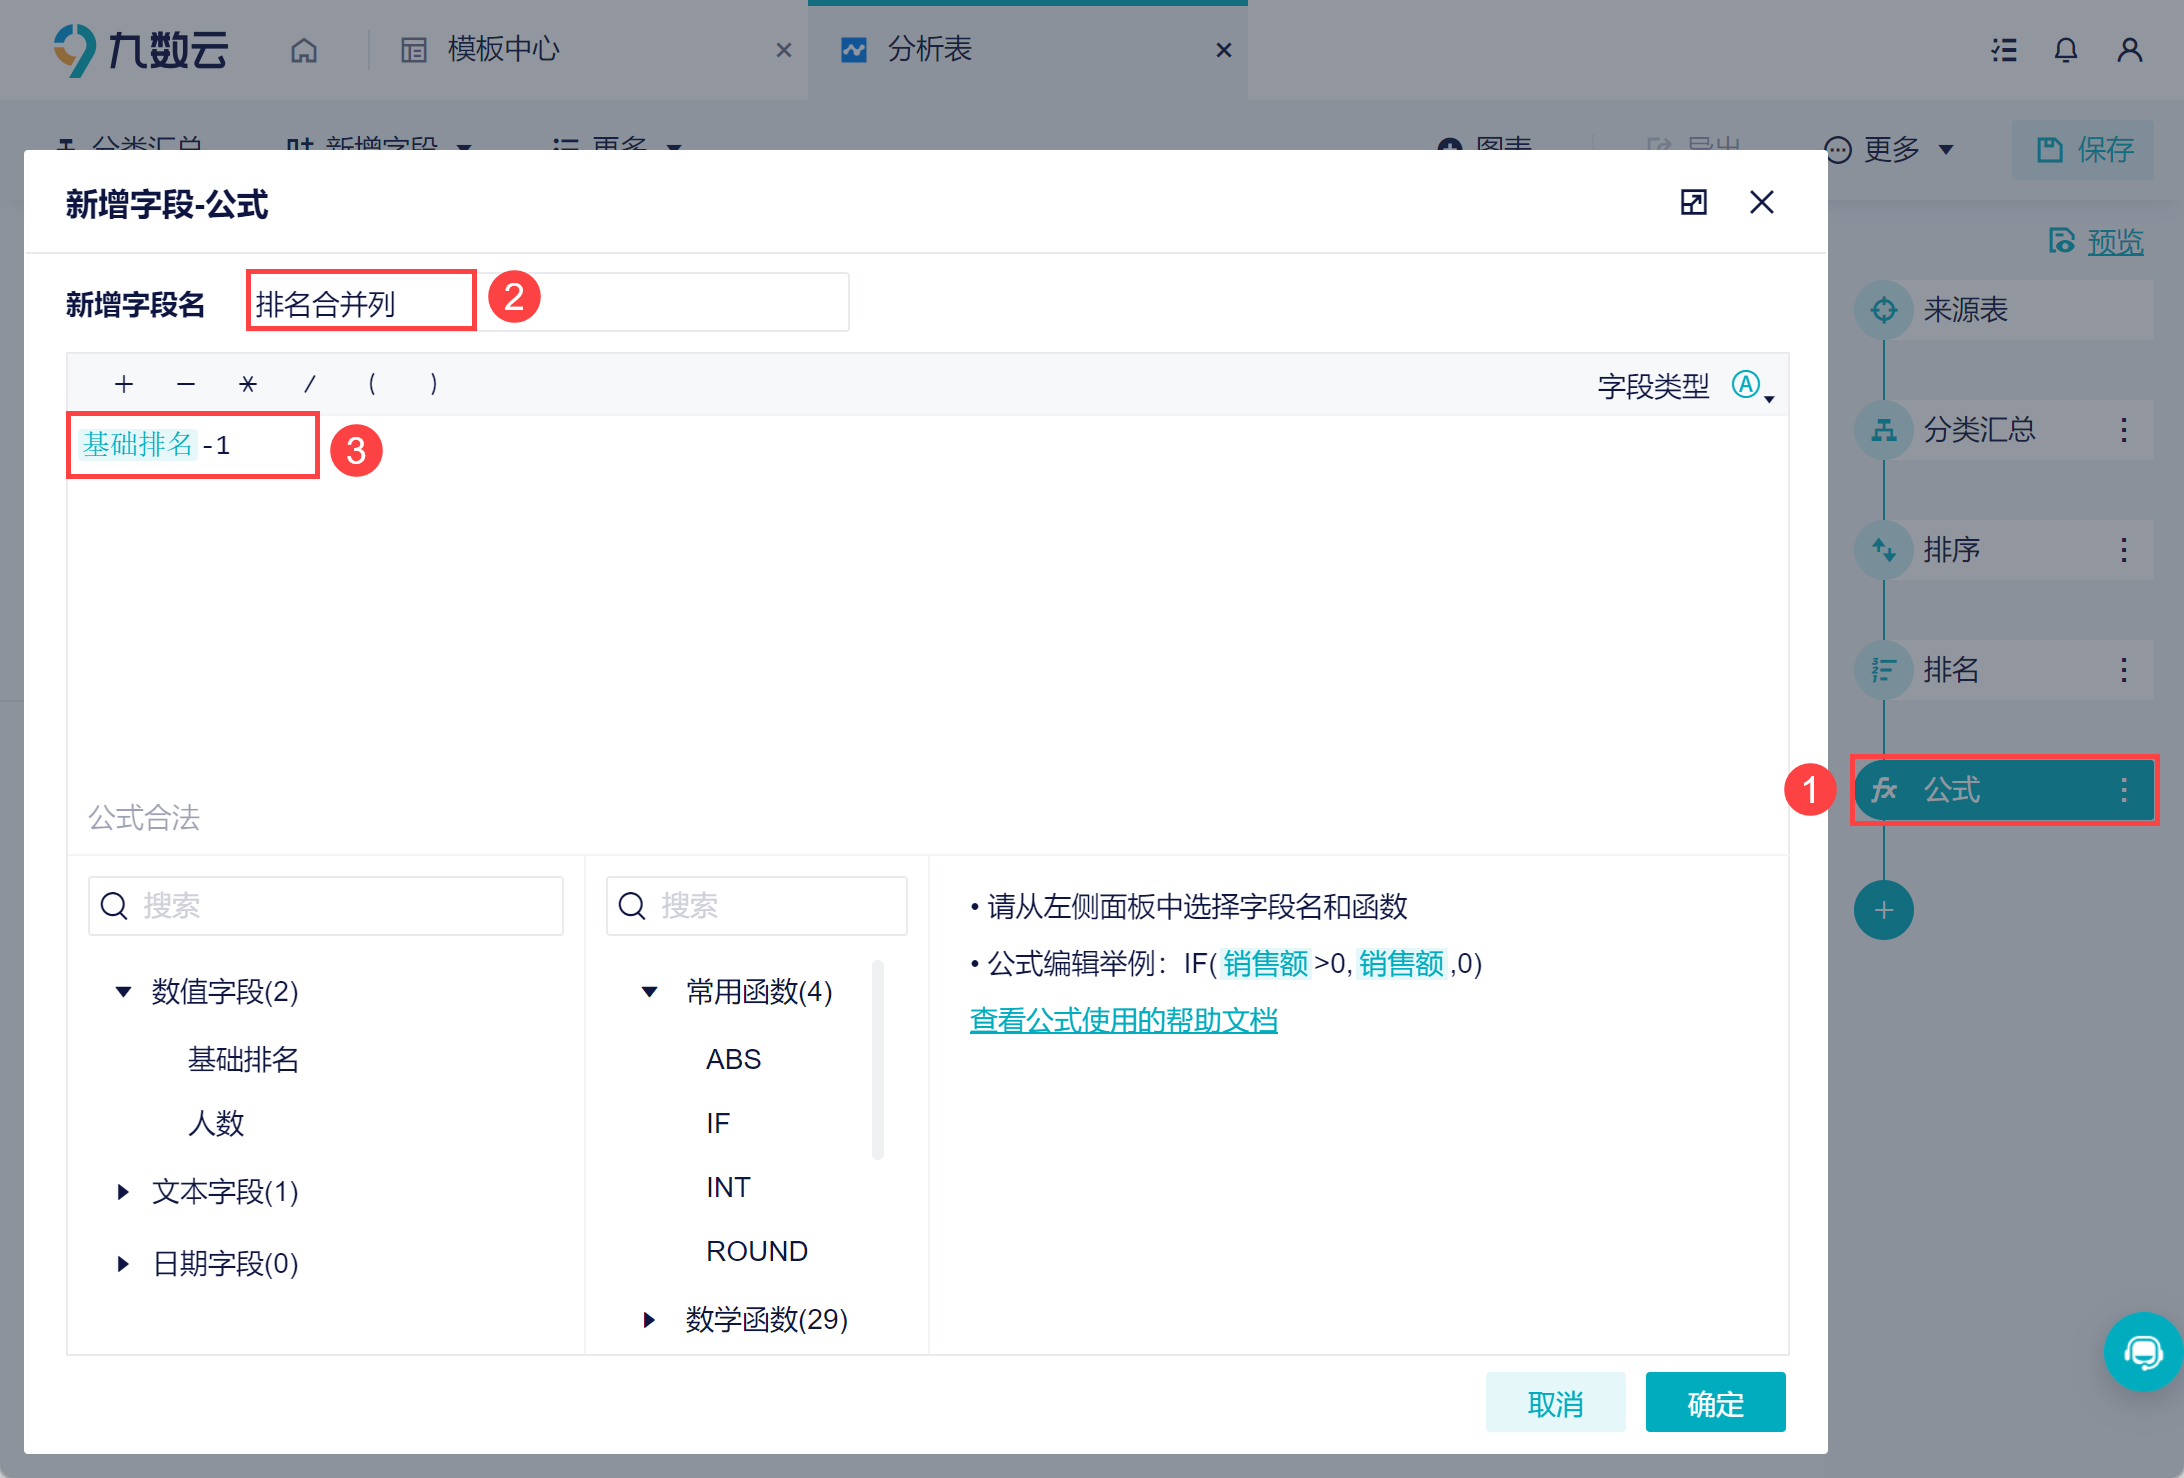Viewport: 2184px width, 1478px height.
Task: Add a new step with the plus circle
Action: (1883, 910)
